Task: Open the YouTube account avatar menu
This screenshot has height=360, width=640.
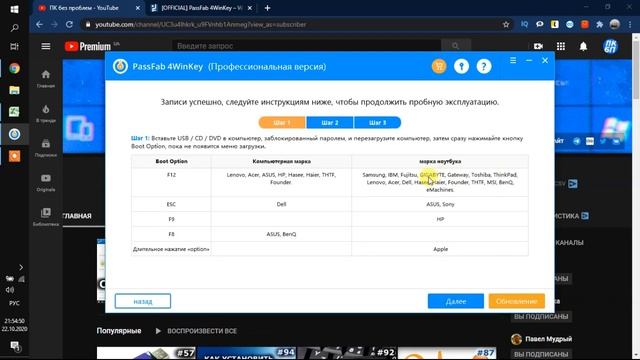Action: click(x=611, y=46)
